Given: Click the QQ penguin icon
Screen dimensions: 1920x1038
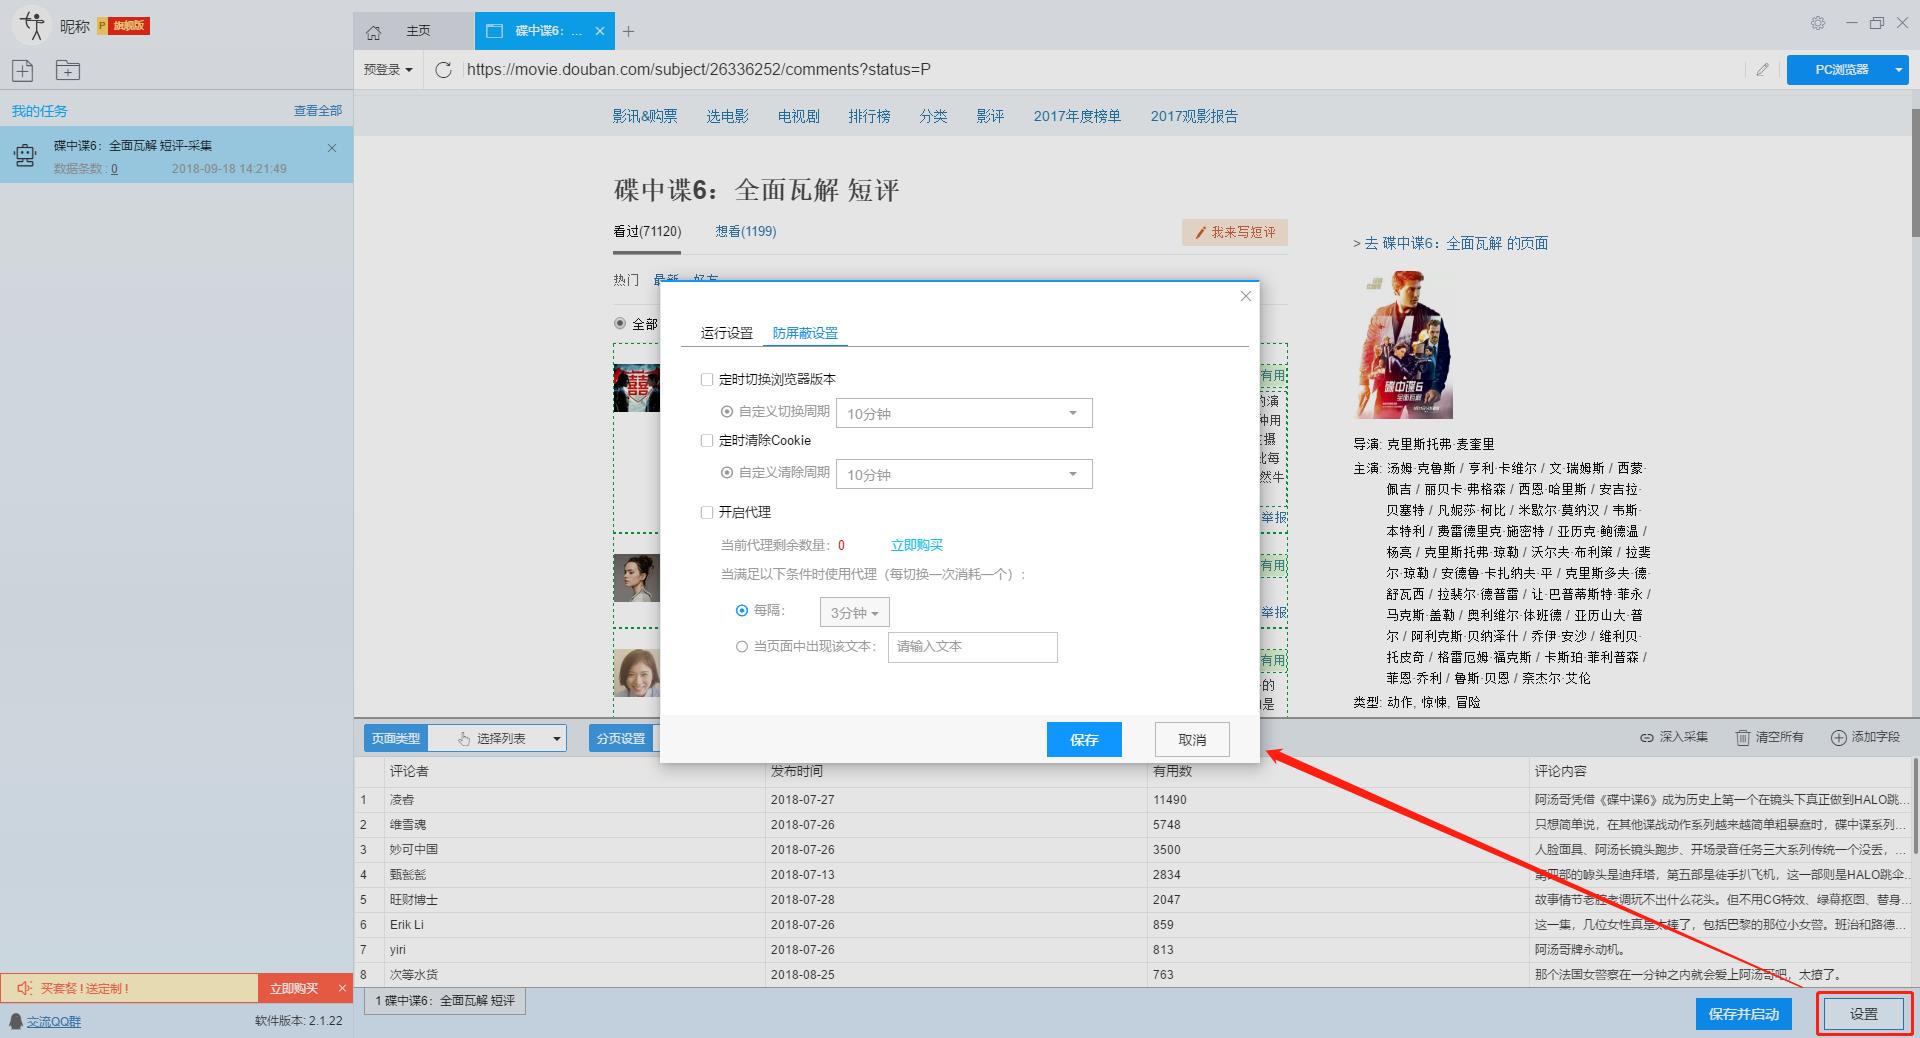Looking at the screenshot, I should [x=16, y=1021].
